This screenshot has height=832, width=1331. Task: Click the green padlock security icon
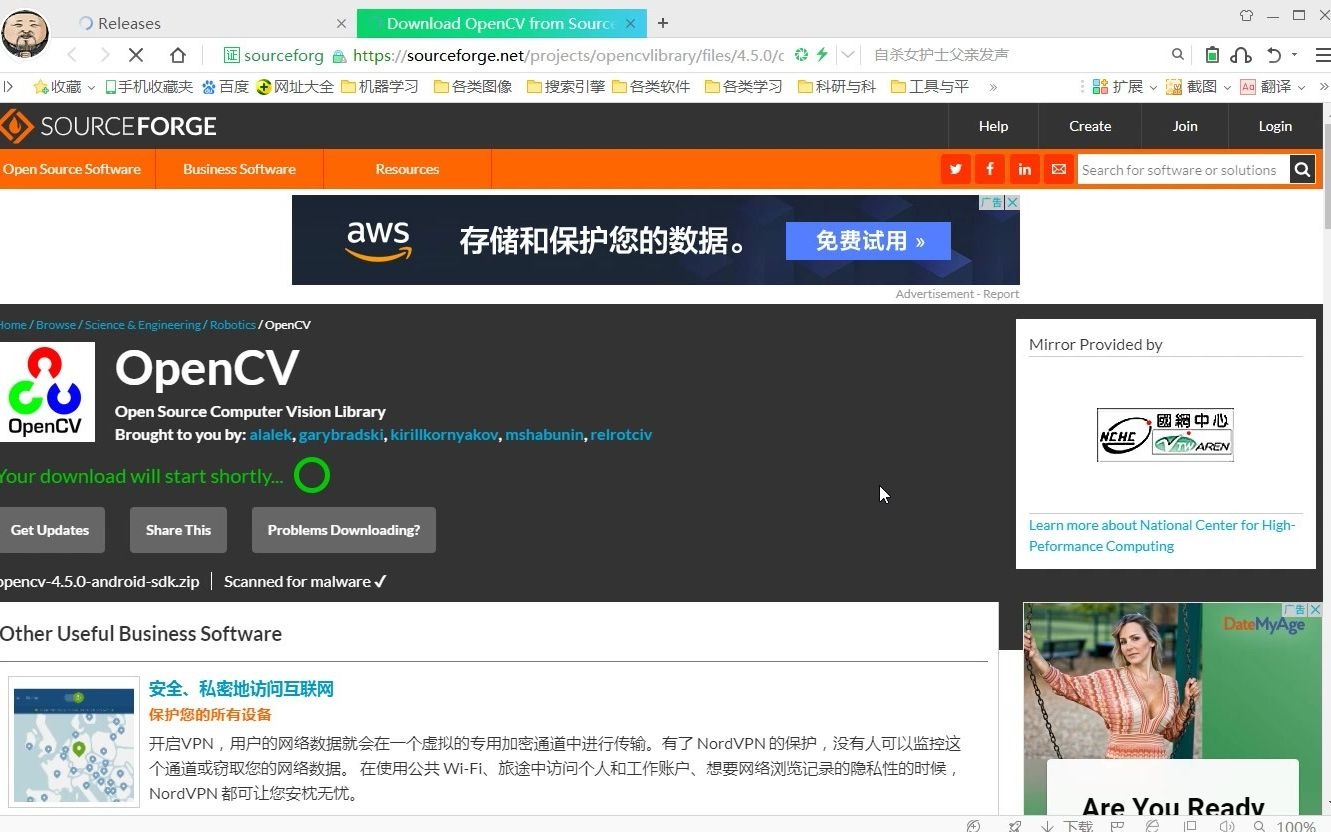339,56
